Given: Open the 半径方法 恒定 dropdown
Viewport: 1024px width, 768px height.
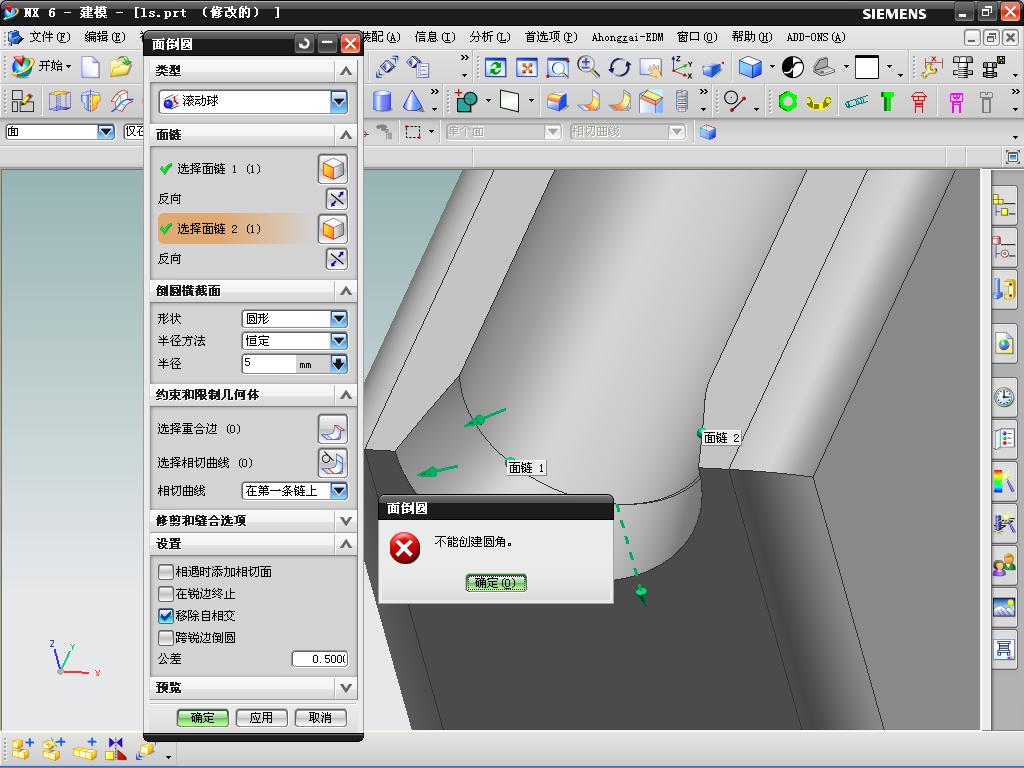Looking at the screenshot, I should [338, 341].
